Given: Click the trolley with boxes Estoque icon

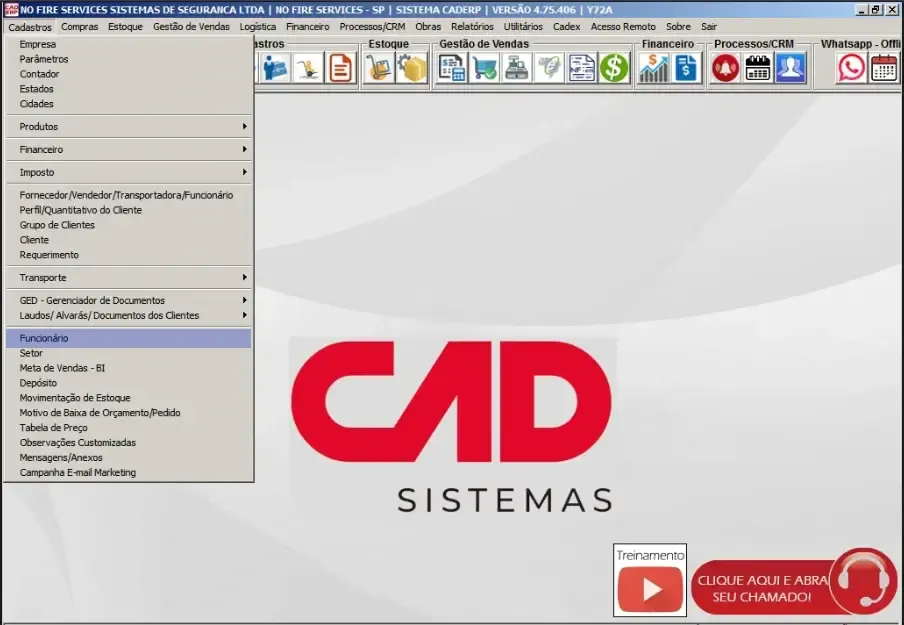Looking at the screenshot, I should (x=379, y=68).
